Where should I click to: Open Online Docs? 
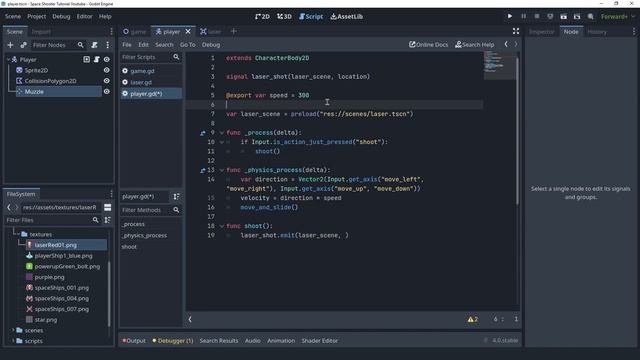(429, 44)
